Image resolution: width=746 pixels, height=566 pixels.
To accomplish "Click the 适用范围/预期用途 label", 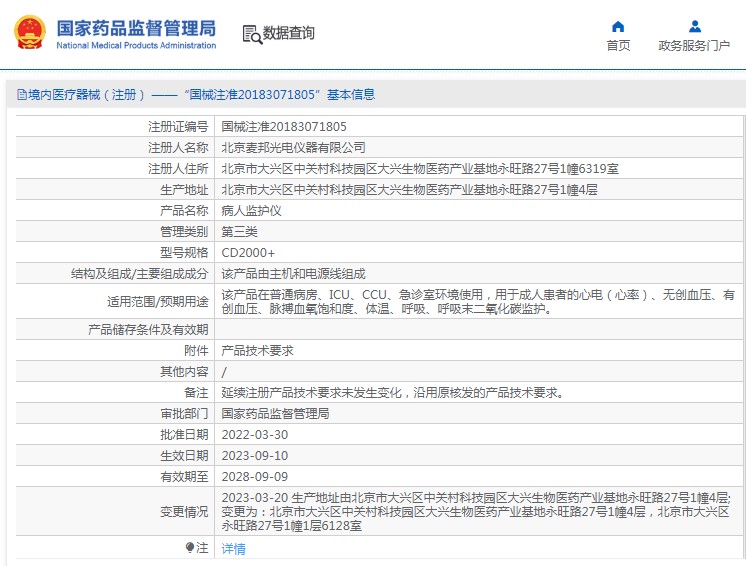I will click(x=157, y=302).
